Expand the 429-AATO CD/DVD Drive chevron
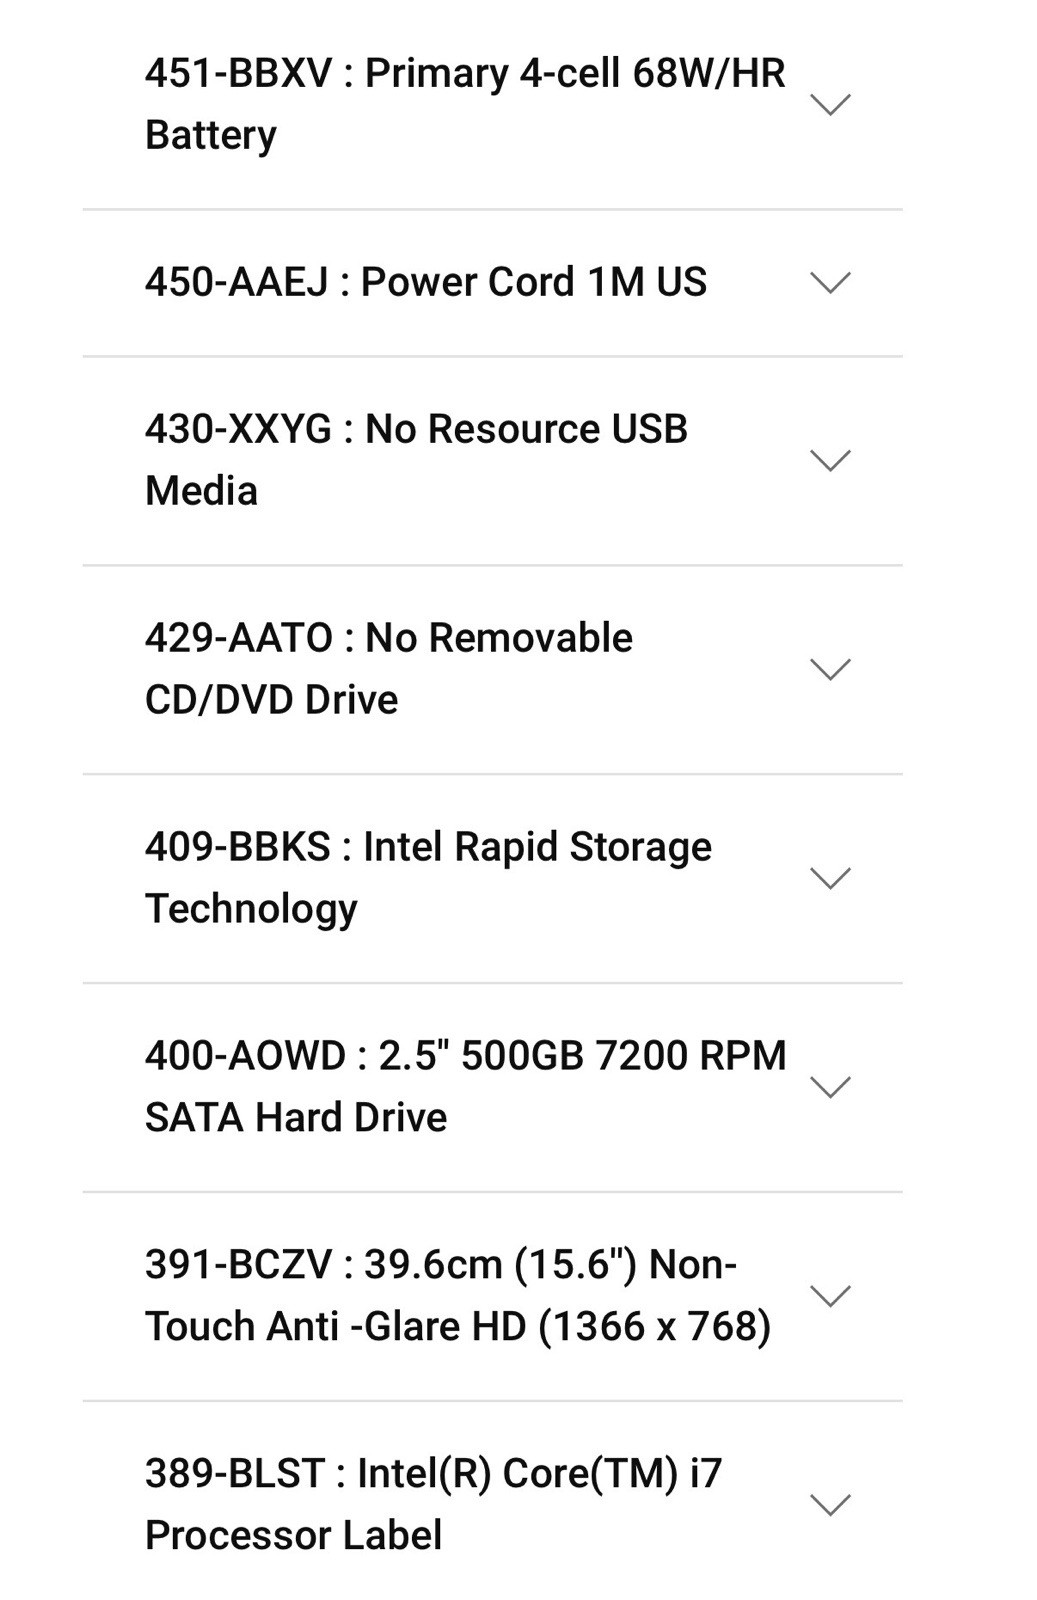 [830, 669]
